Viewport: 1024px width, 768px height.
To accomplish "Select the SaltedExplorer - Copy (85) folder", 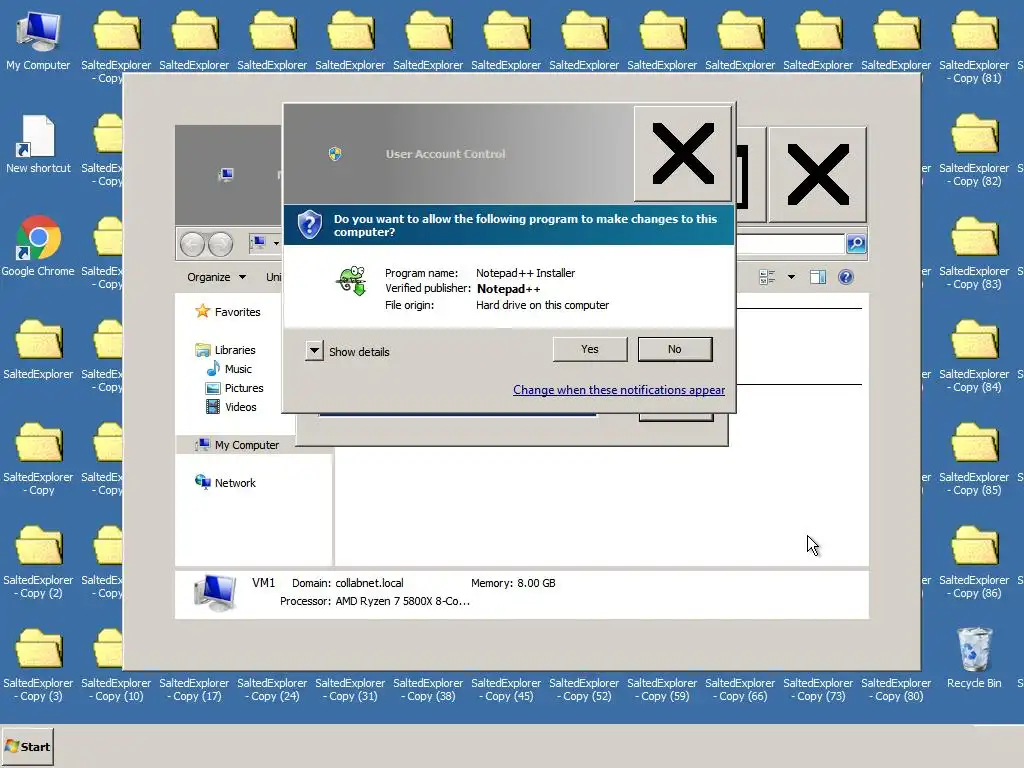I will click(974, 460).
